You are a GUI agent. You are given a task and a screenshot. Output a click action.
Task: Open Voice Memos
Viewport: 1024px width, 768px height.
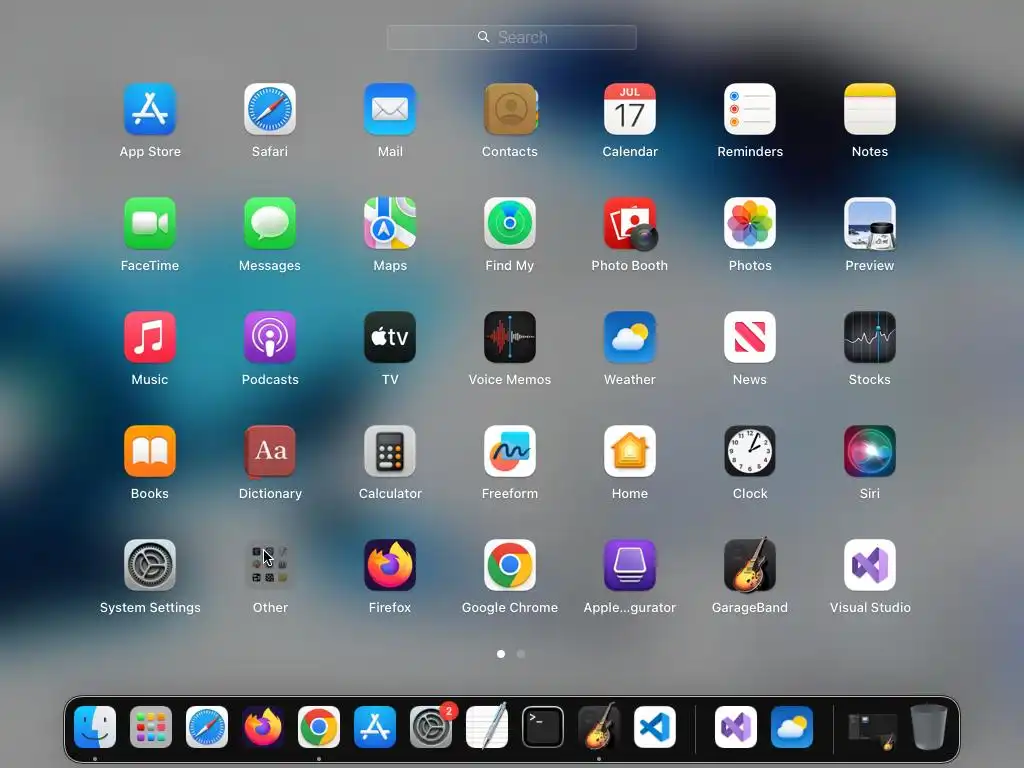click(x=510, y=337)
